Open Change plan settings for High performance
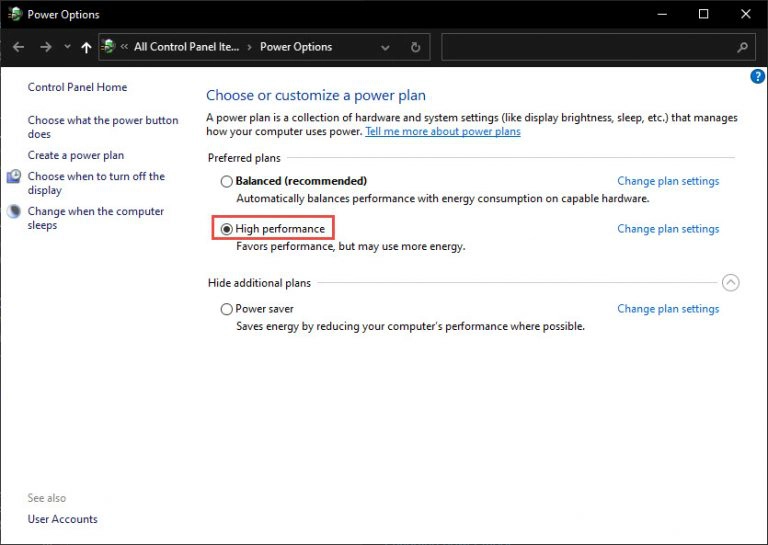 pos(668,229)
